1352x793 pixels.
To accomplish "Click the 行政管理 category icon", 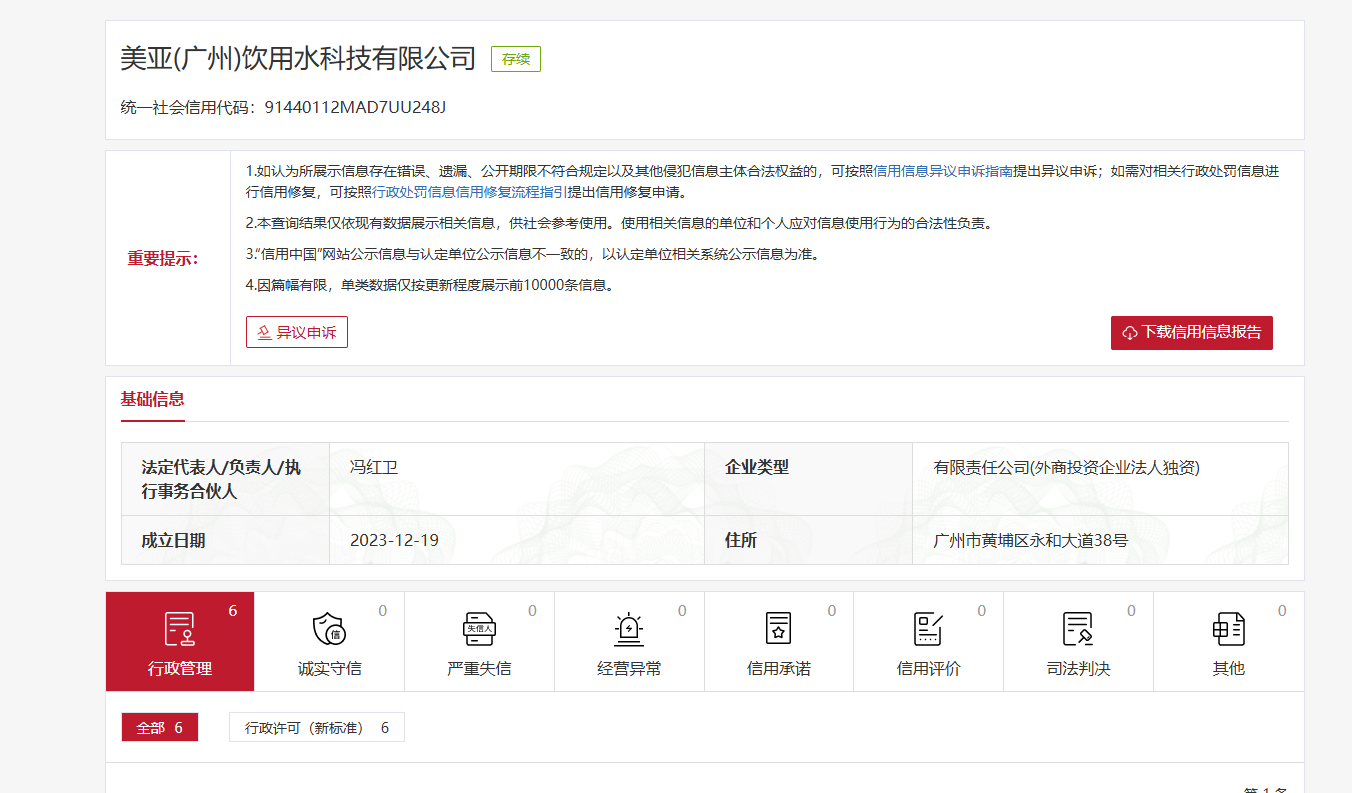I will (x=180, y=629).
